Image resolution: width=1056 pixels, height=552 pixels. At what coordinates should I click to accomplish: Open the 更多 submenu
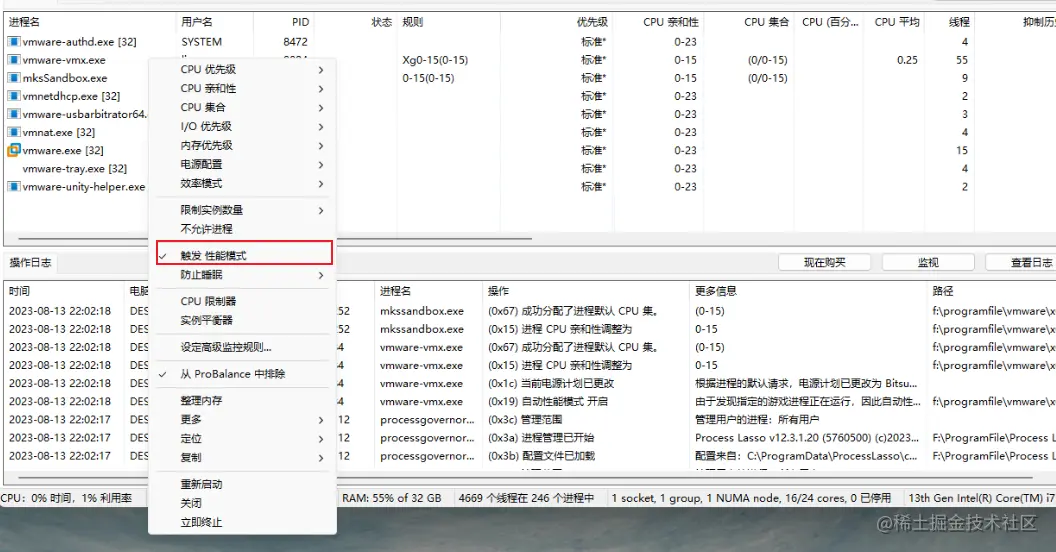242,419
